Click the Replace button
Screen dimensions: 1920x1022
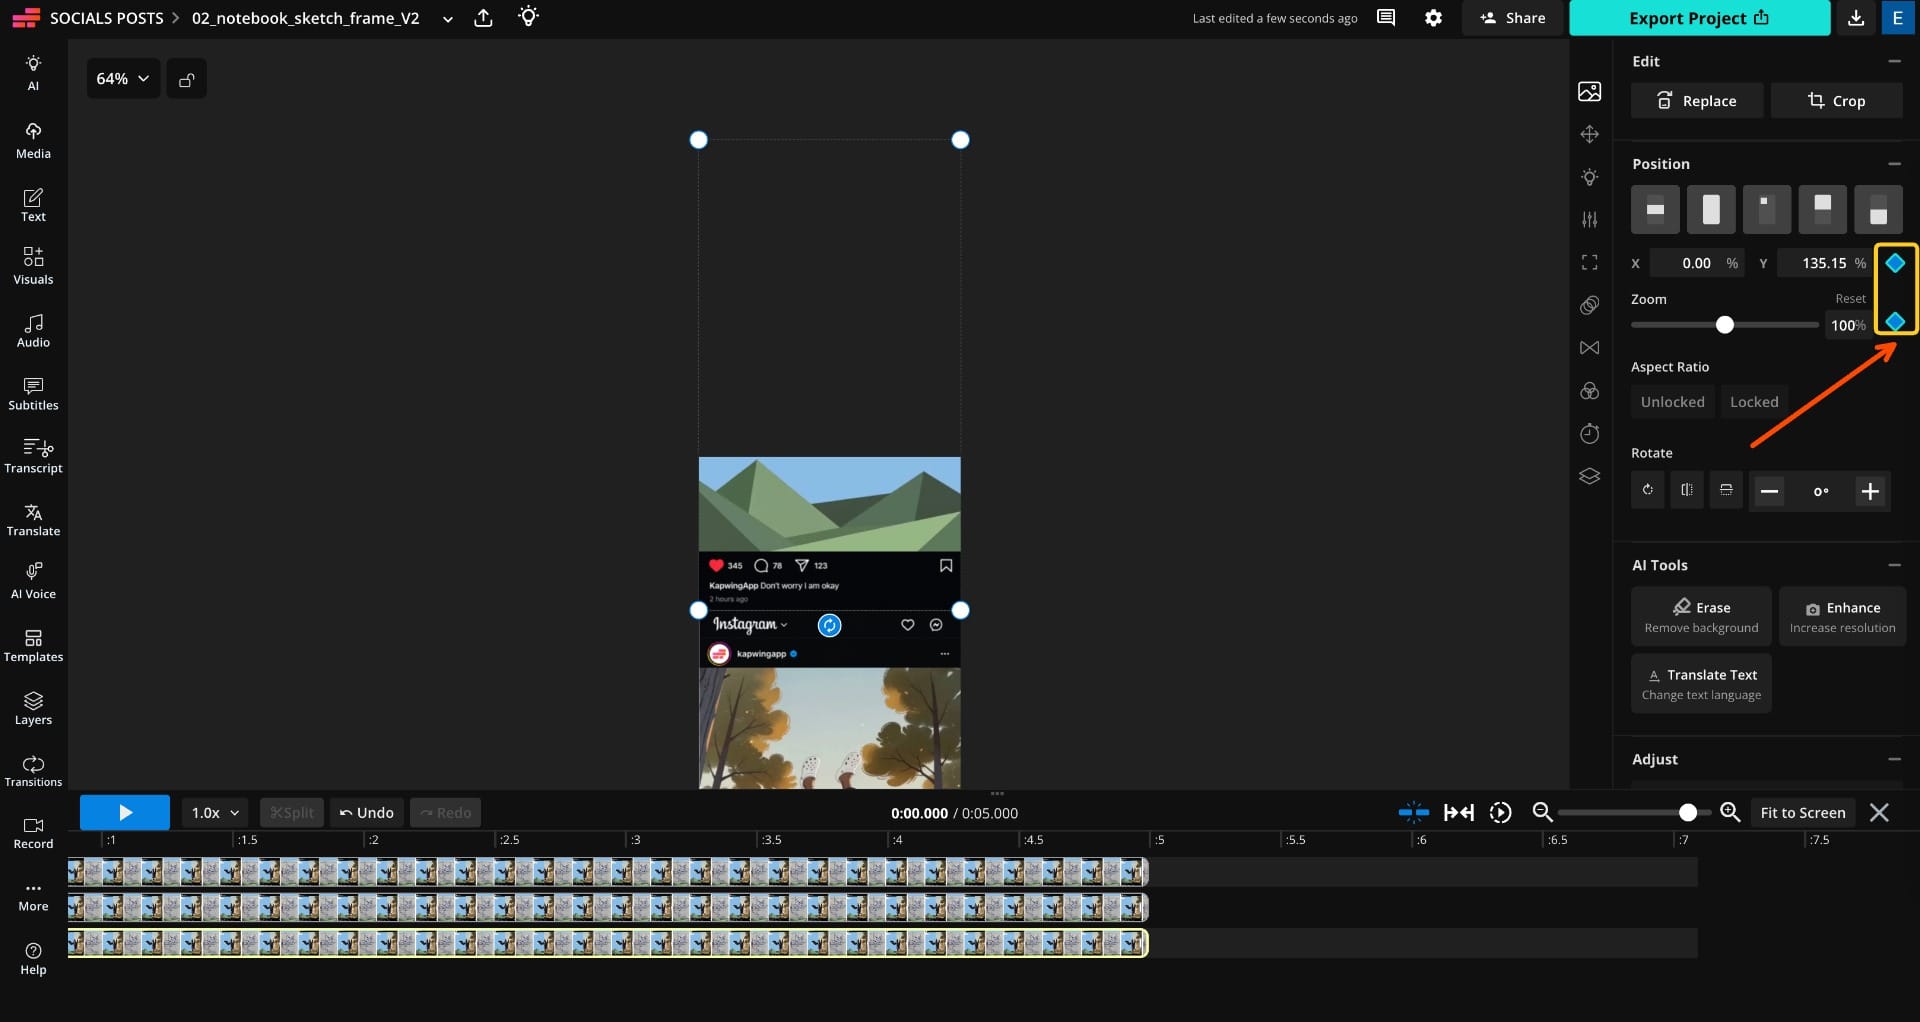click(1697, 101)
